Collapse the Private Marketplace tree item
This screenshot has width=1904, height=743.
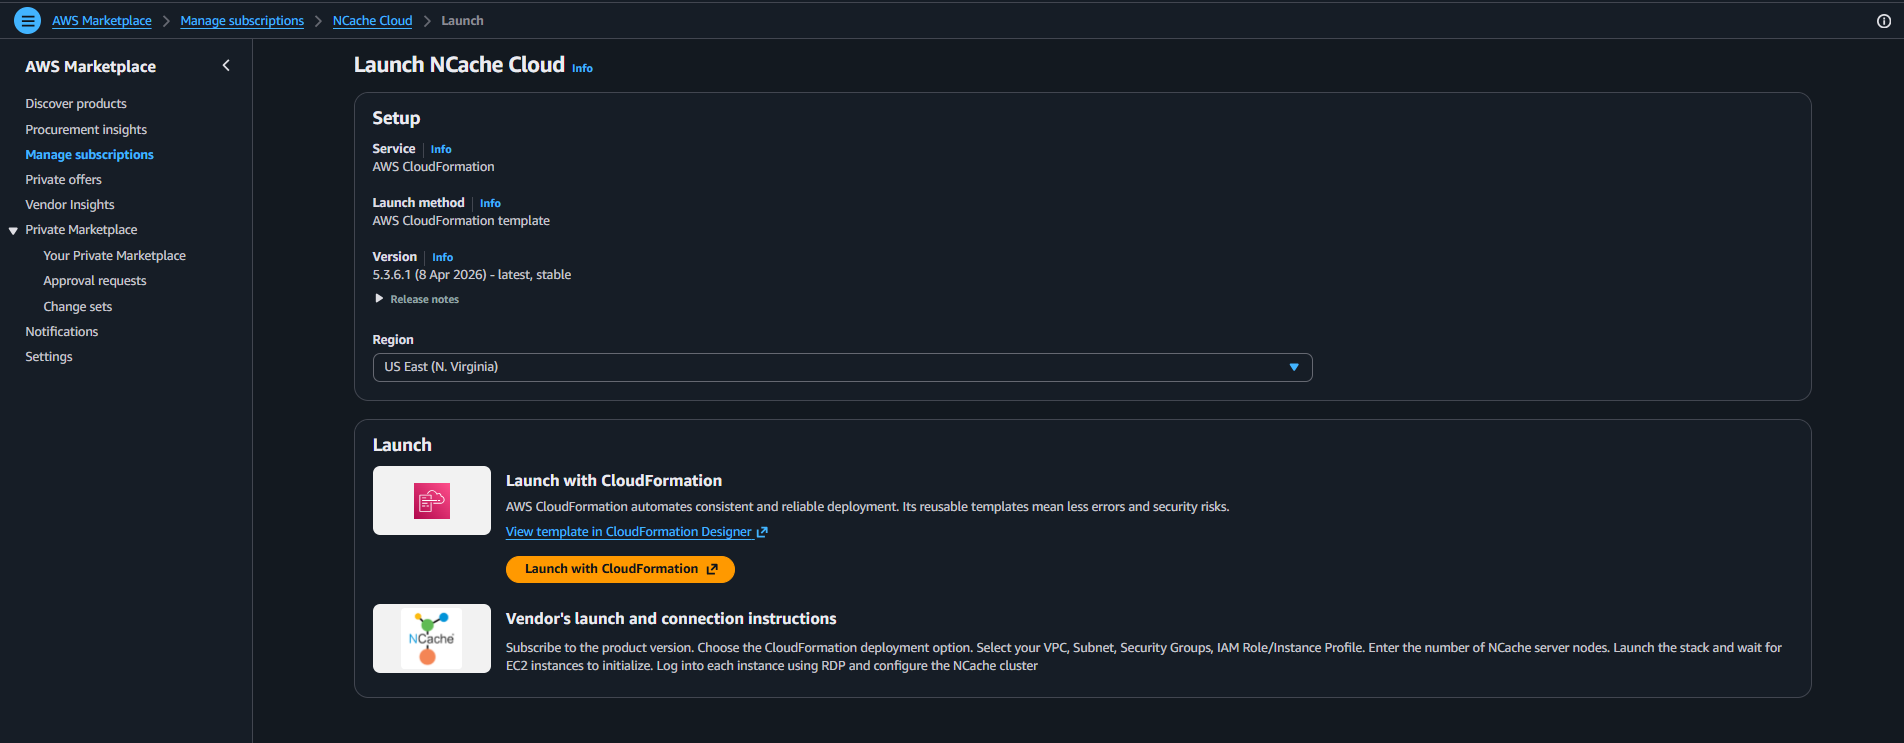tap(14, 230)
